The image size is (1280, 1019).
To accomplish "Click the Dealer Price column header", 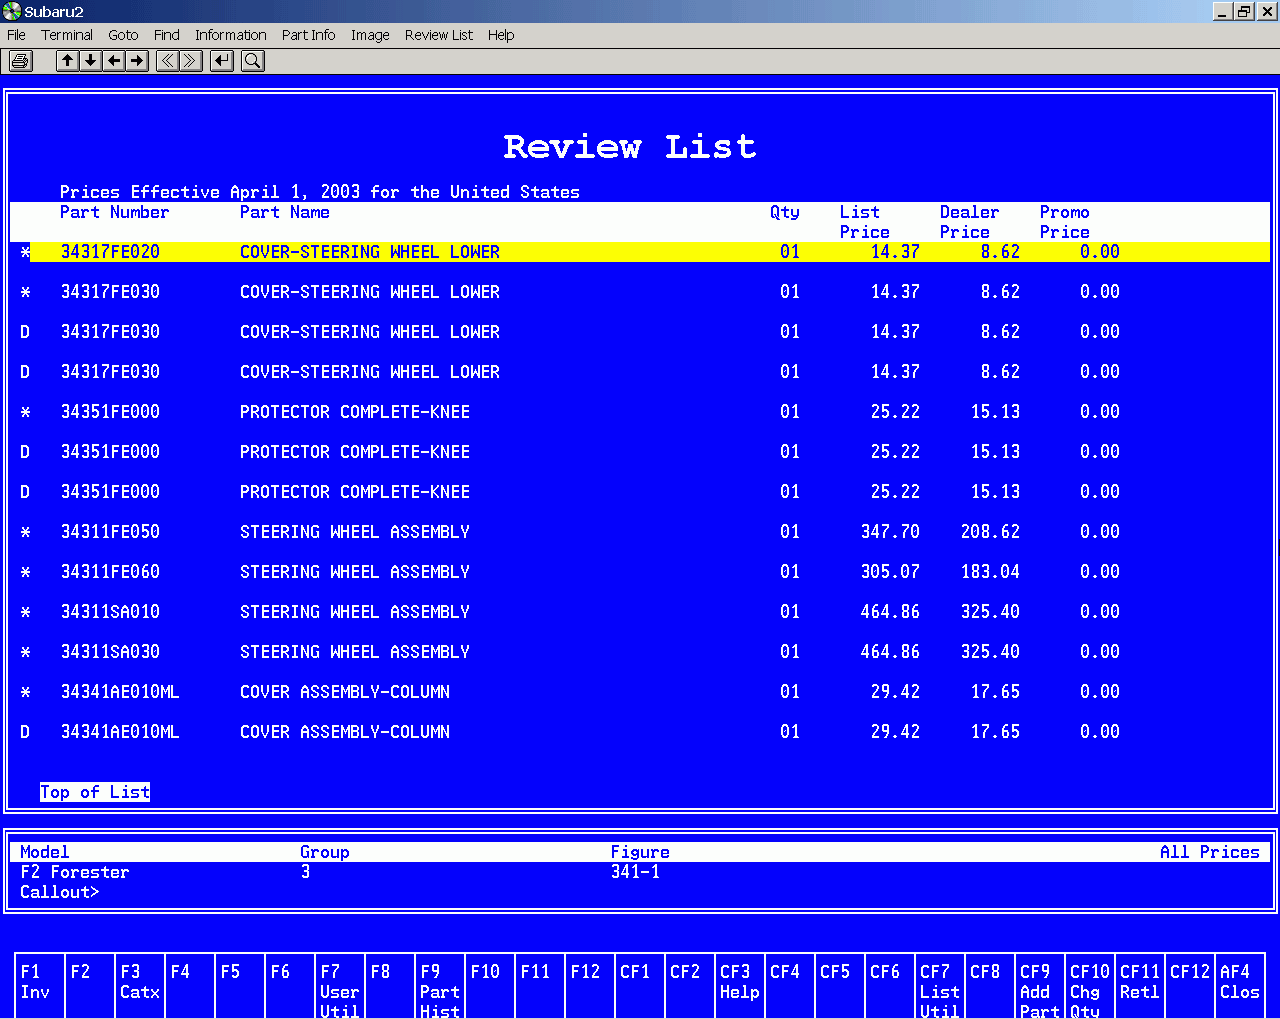I will click(969, 222).
